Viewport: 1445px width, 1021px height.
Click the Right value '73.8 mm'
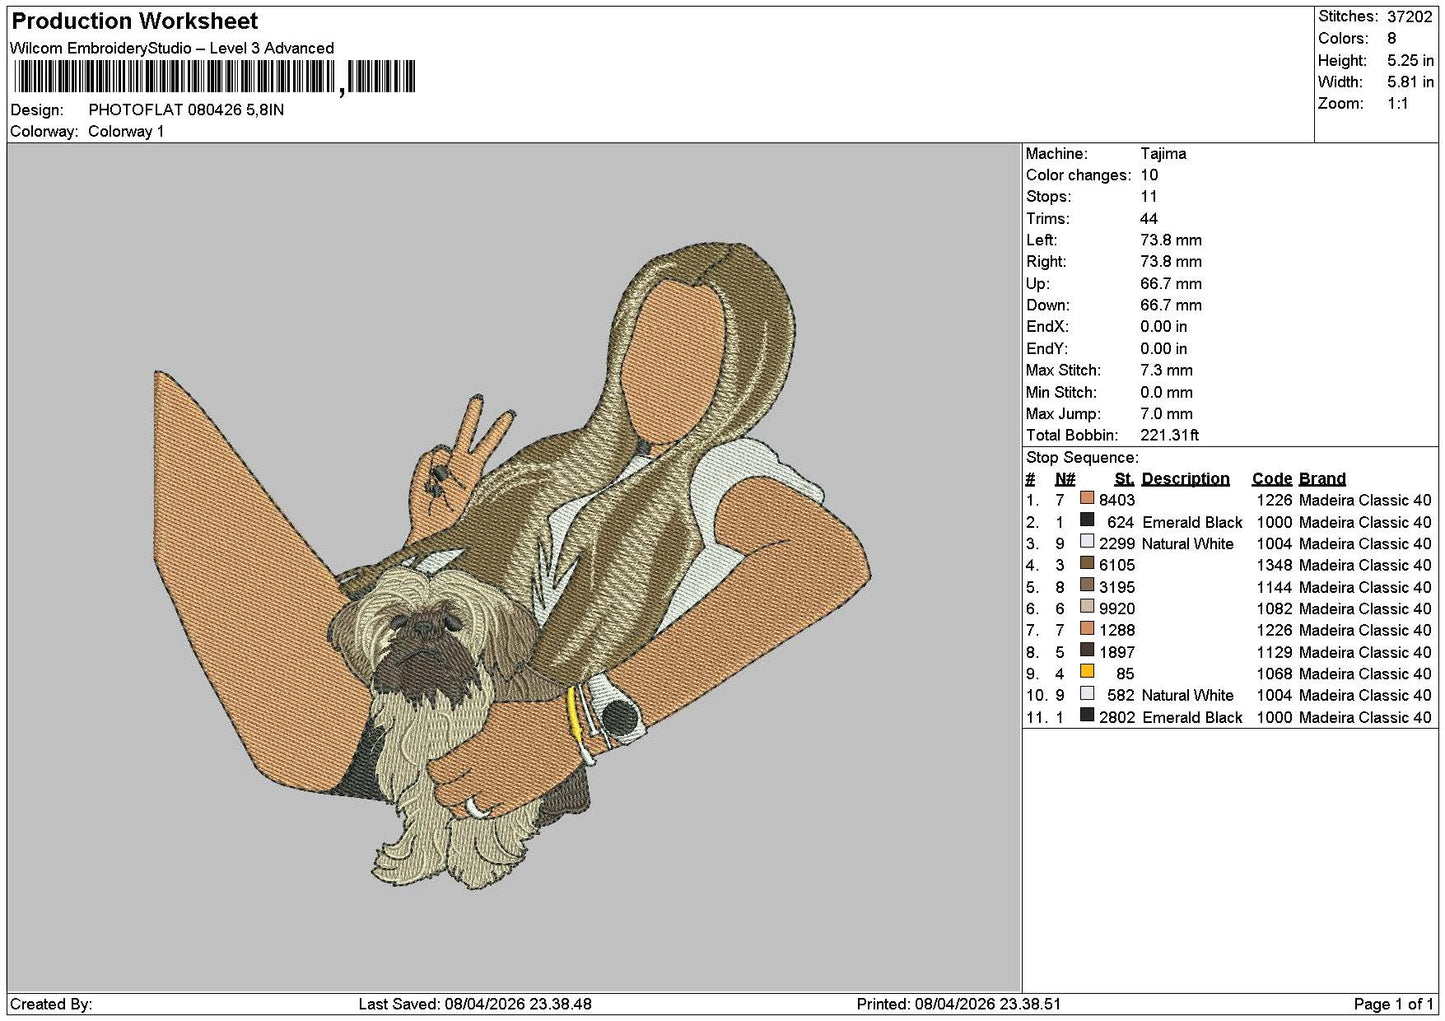click(1171, 262)
